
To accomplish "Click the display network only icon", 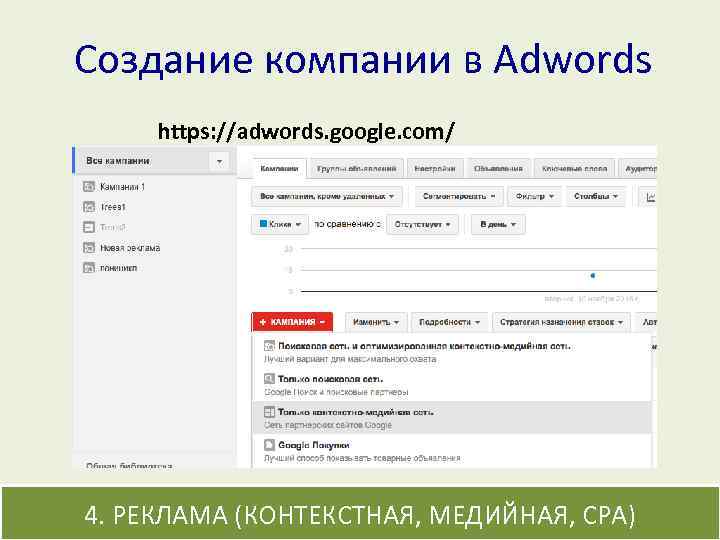I will pos(270,412).
